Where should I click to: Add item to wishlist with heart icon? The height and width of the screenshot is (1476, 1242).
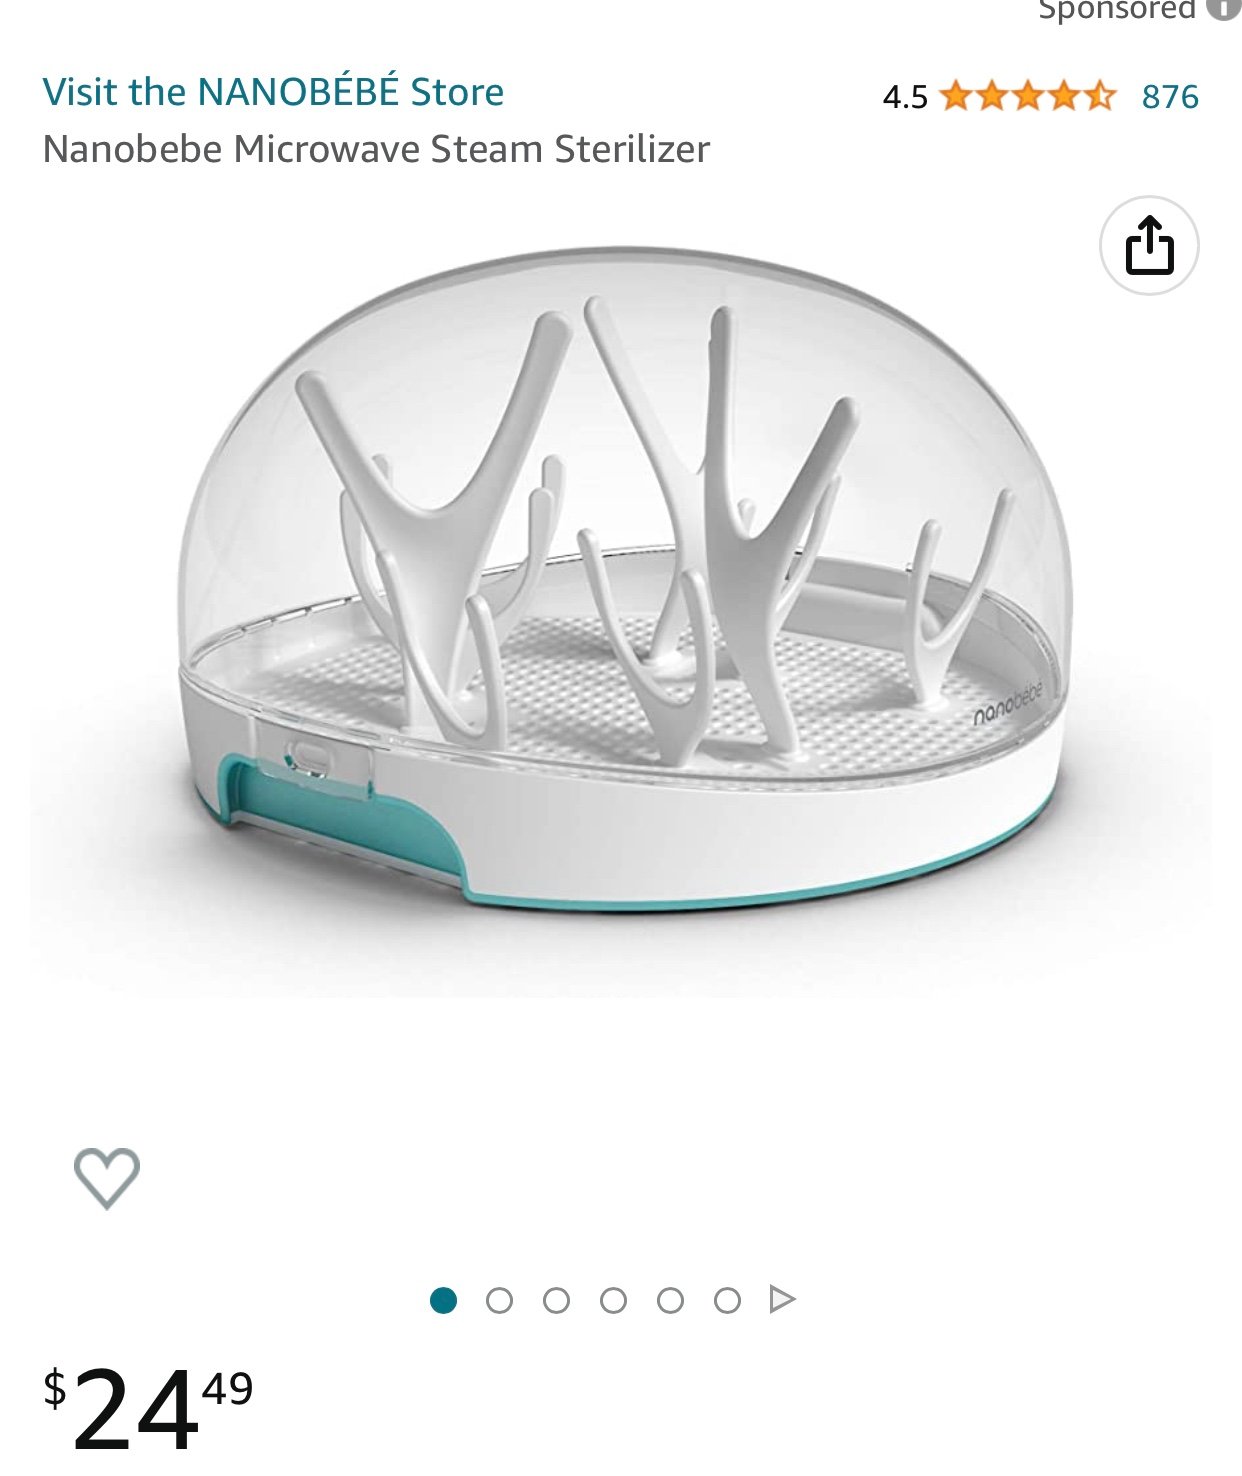tap(107, 1177)
